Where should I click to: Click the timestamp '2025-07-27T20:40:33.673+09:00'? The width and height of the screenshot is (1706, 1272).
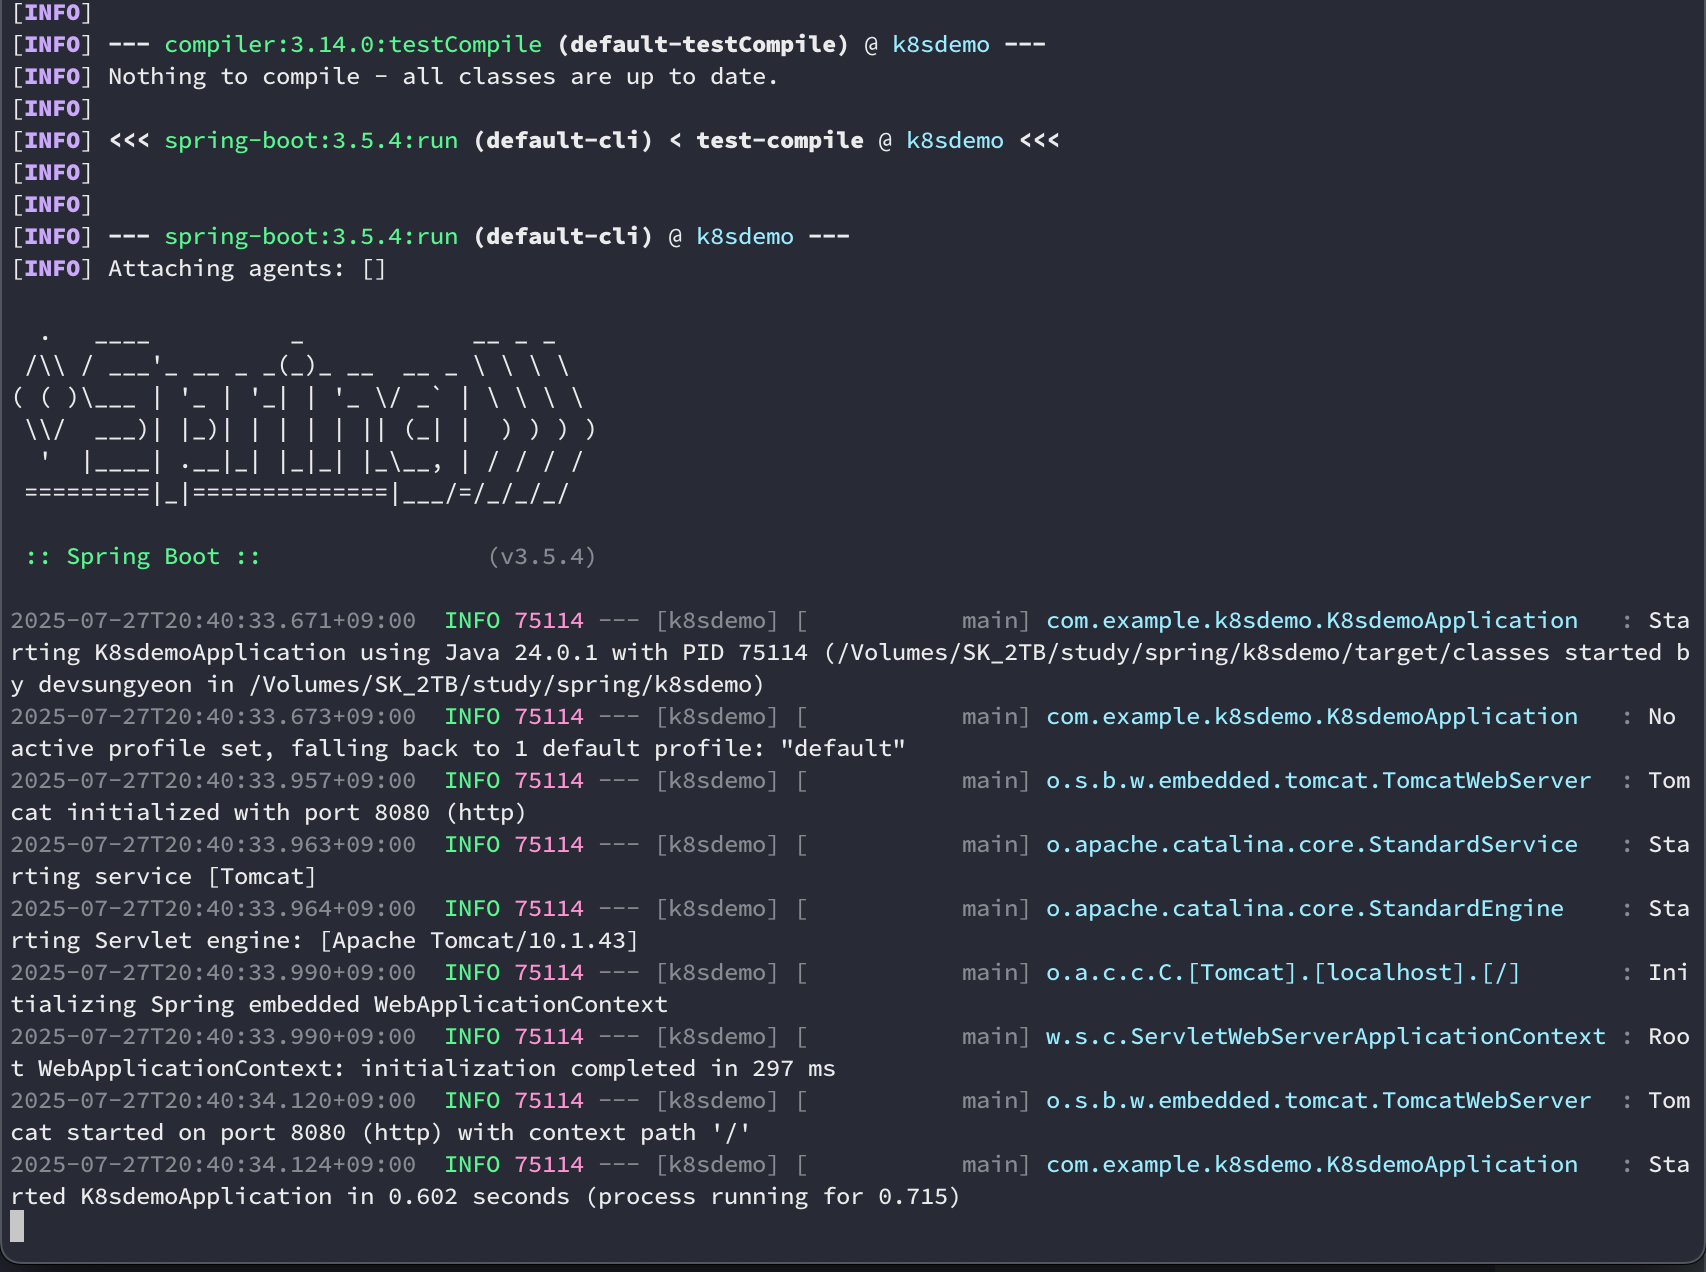213,717
